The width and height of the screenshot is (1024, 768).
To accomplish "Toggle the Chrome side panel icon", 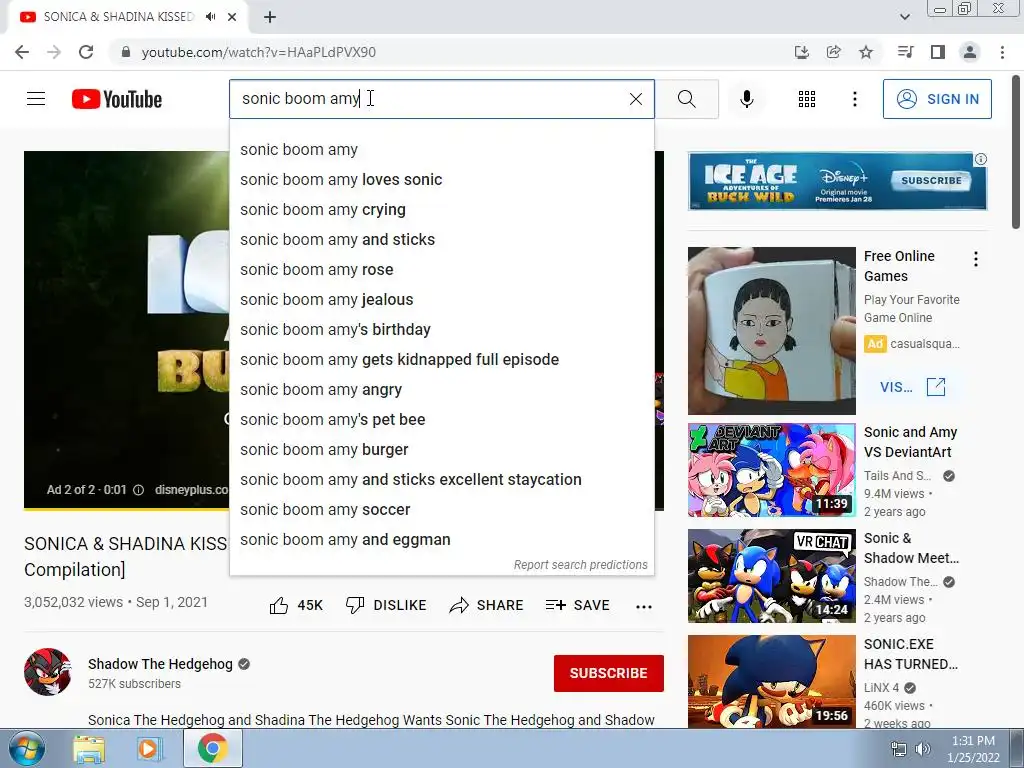I will [x=937, y=52].
